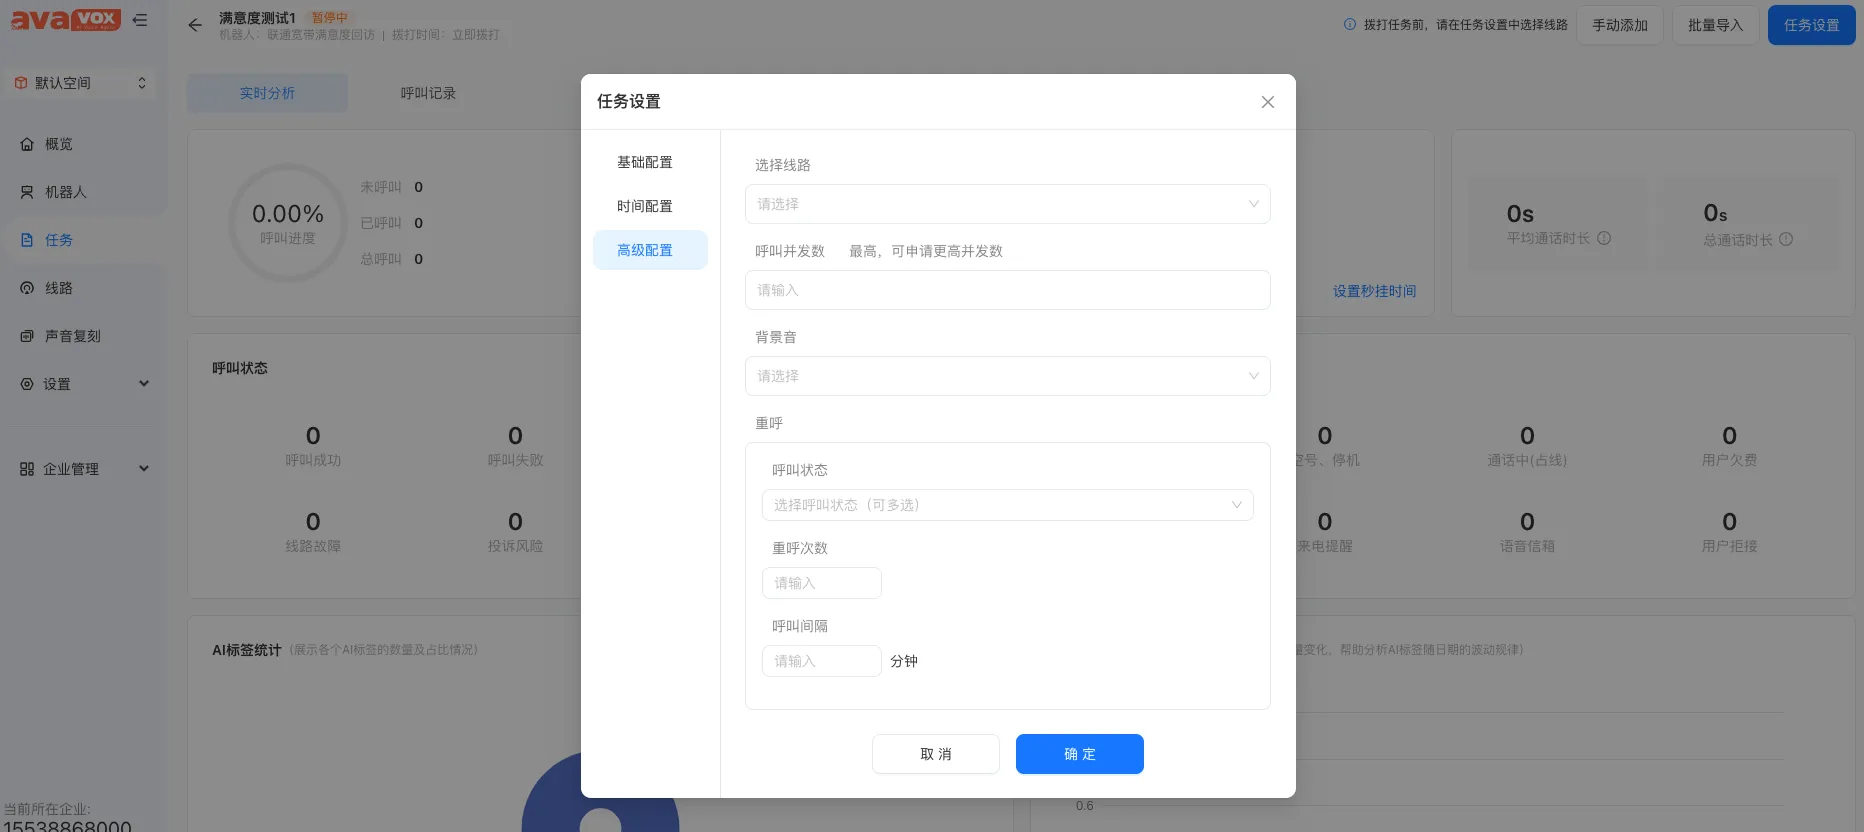Switch to 基础配置 tab in dialog
Image resolution: width=1864 pixels, height=832 pixels.
[645, 162]
